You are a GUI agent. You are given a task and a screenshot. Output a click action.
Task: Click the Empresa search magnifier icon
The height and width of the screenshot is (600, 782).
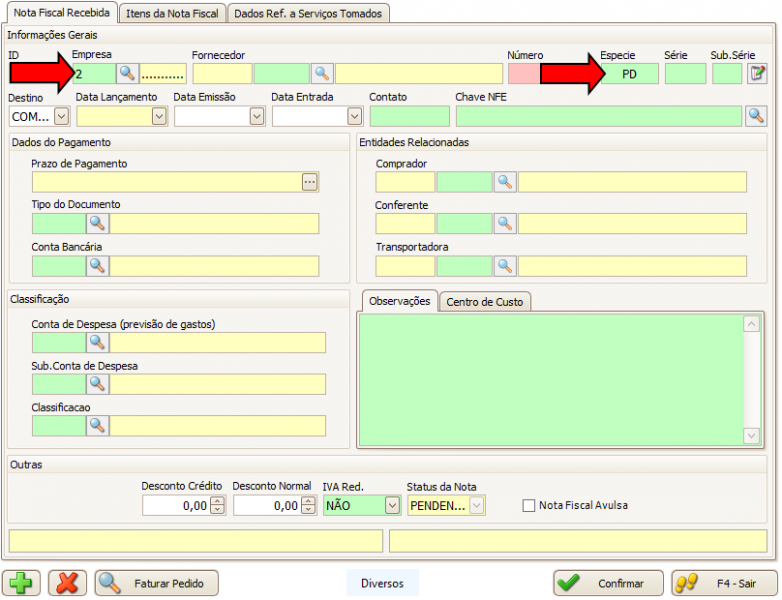click(127, 73)
